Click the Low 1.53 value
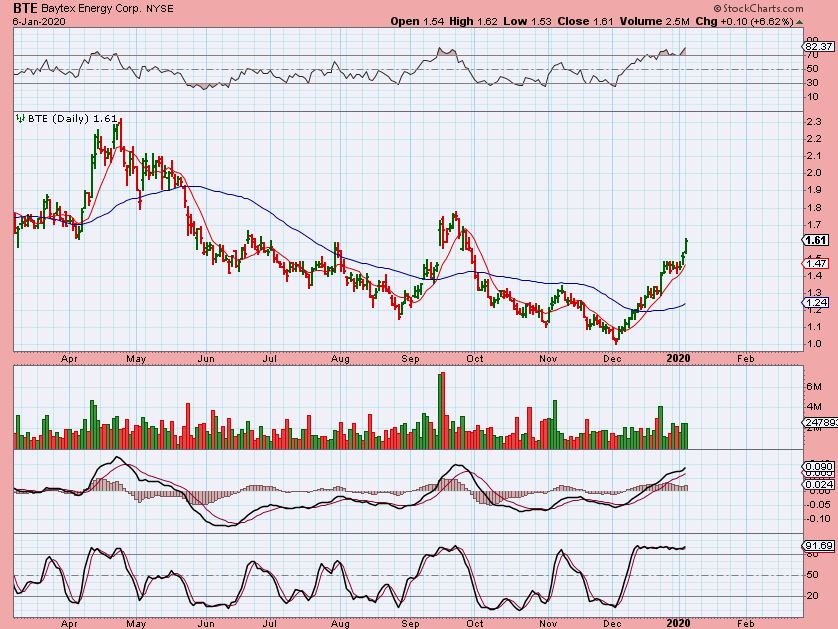Viewport: 838px width, 629px height. [527, 21]
